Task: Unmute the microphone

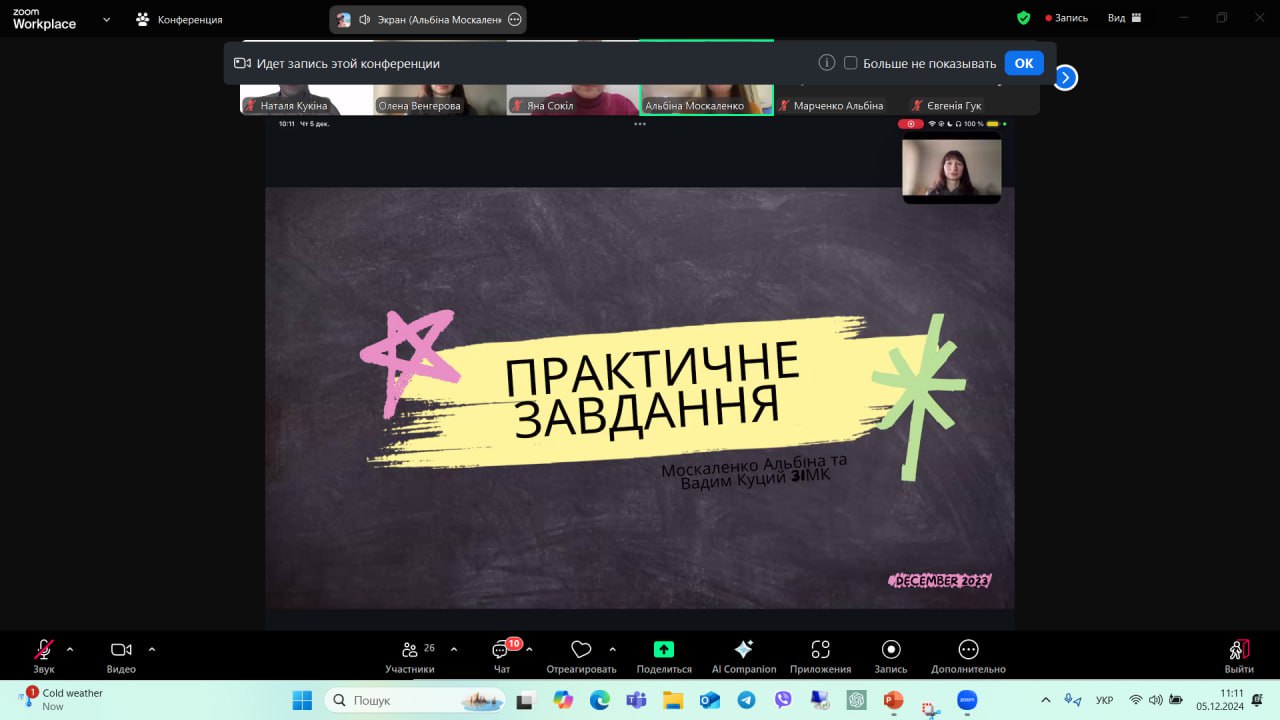Action: pos(44,650)
